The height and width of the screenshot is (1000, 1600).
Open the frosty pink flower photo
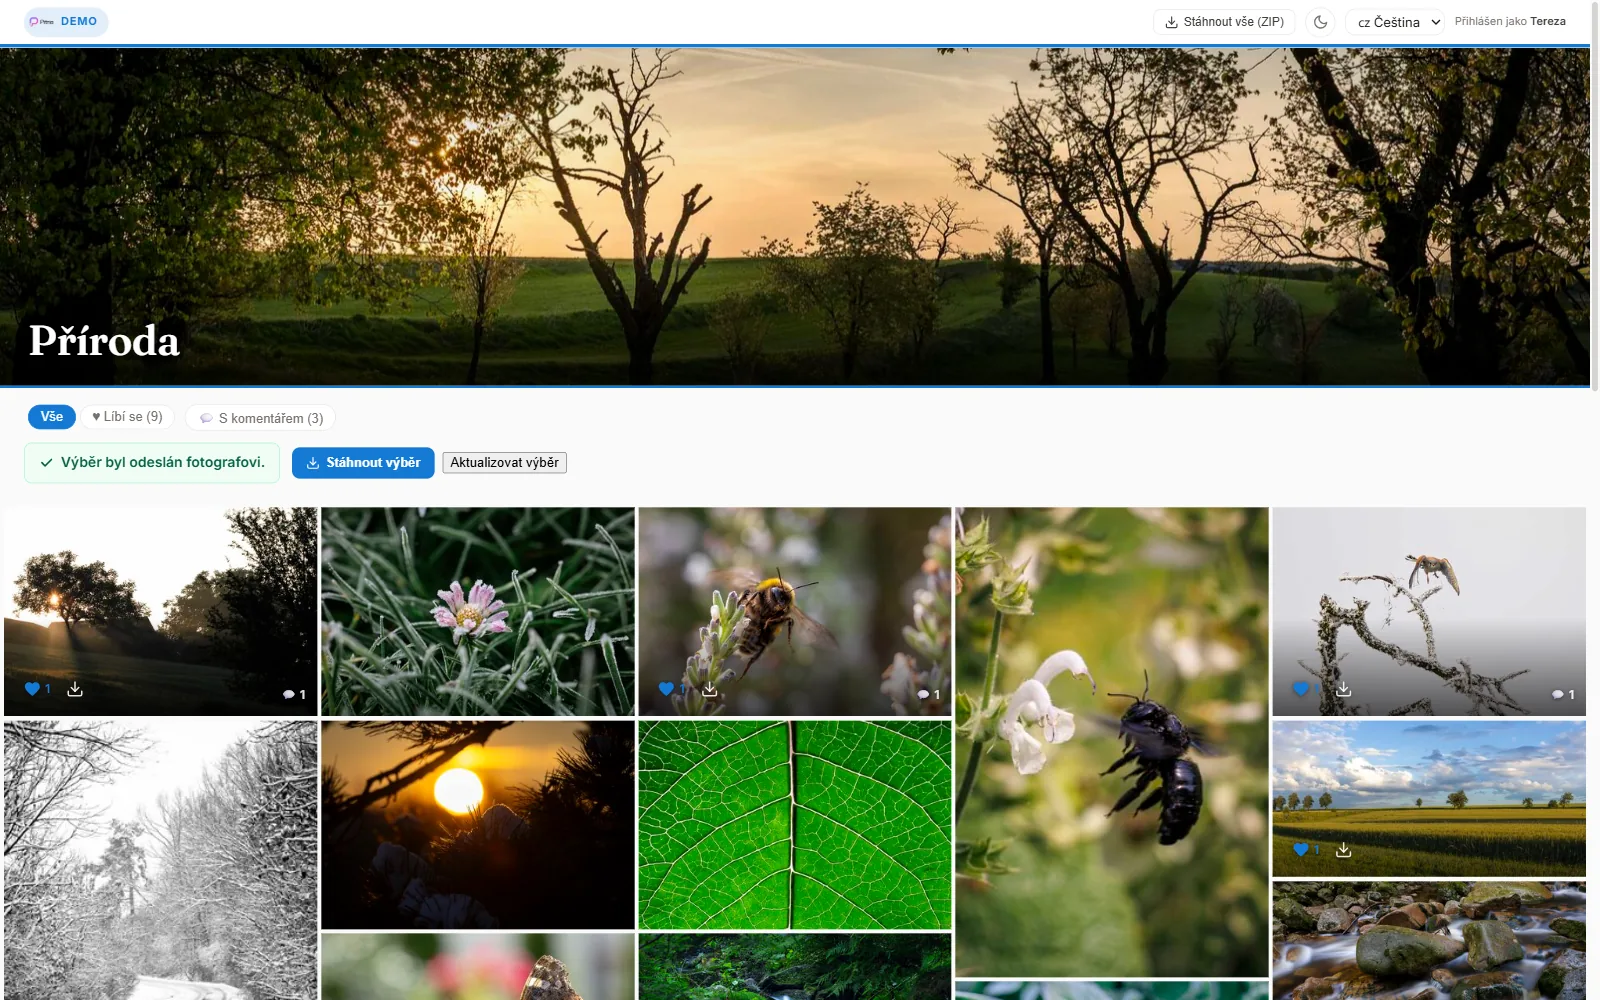pos(478,611)
